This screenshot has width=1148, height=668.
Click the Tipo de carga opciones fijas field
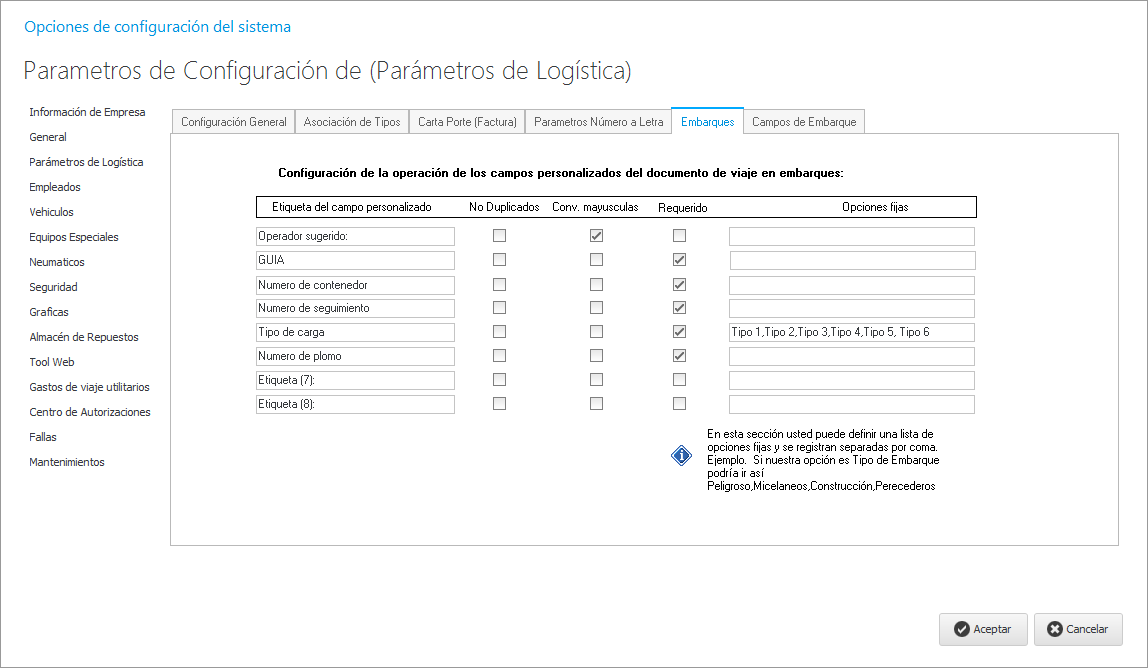(851, 332)
